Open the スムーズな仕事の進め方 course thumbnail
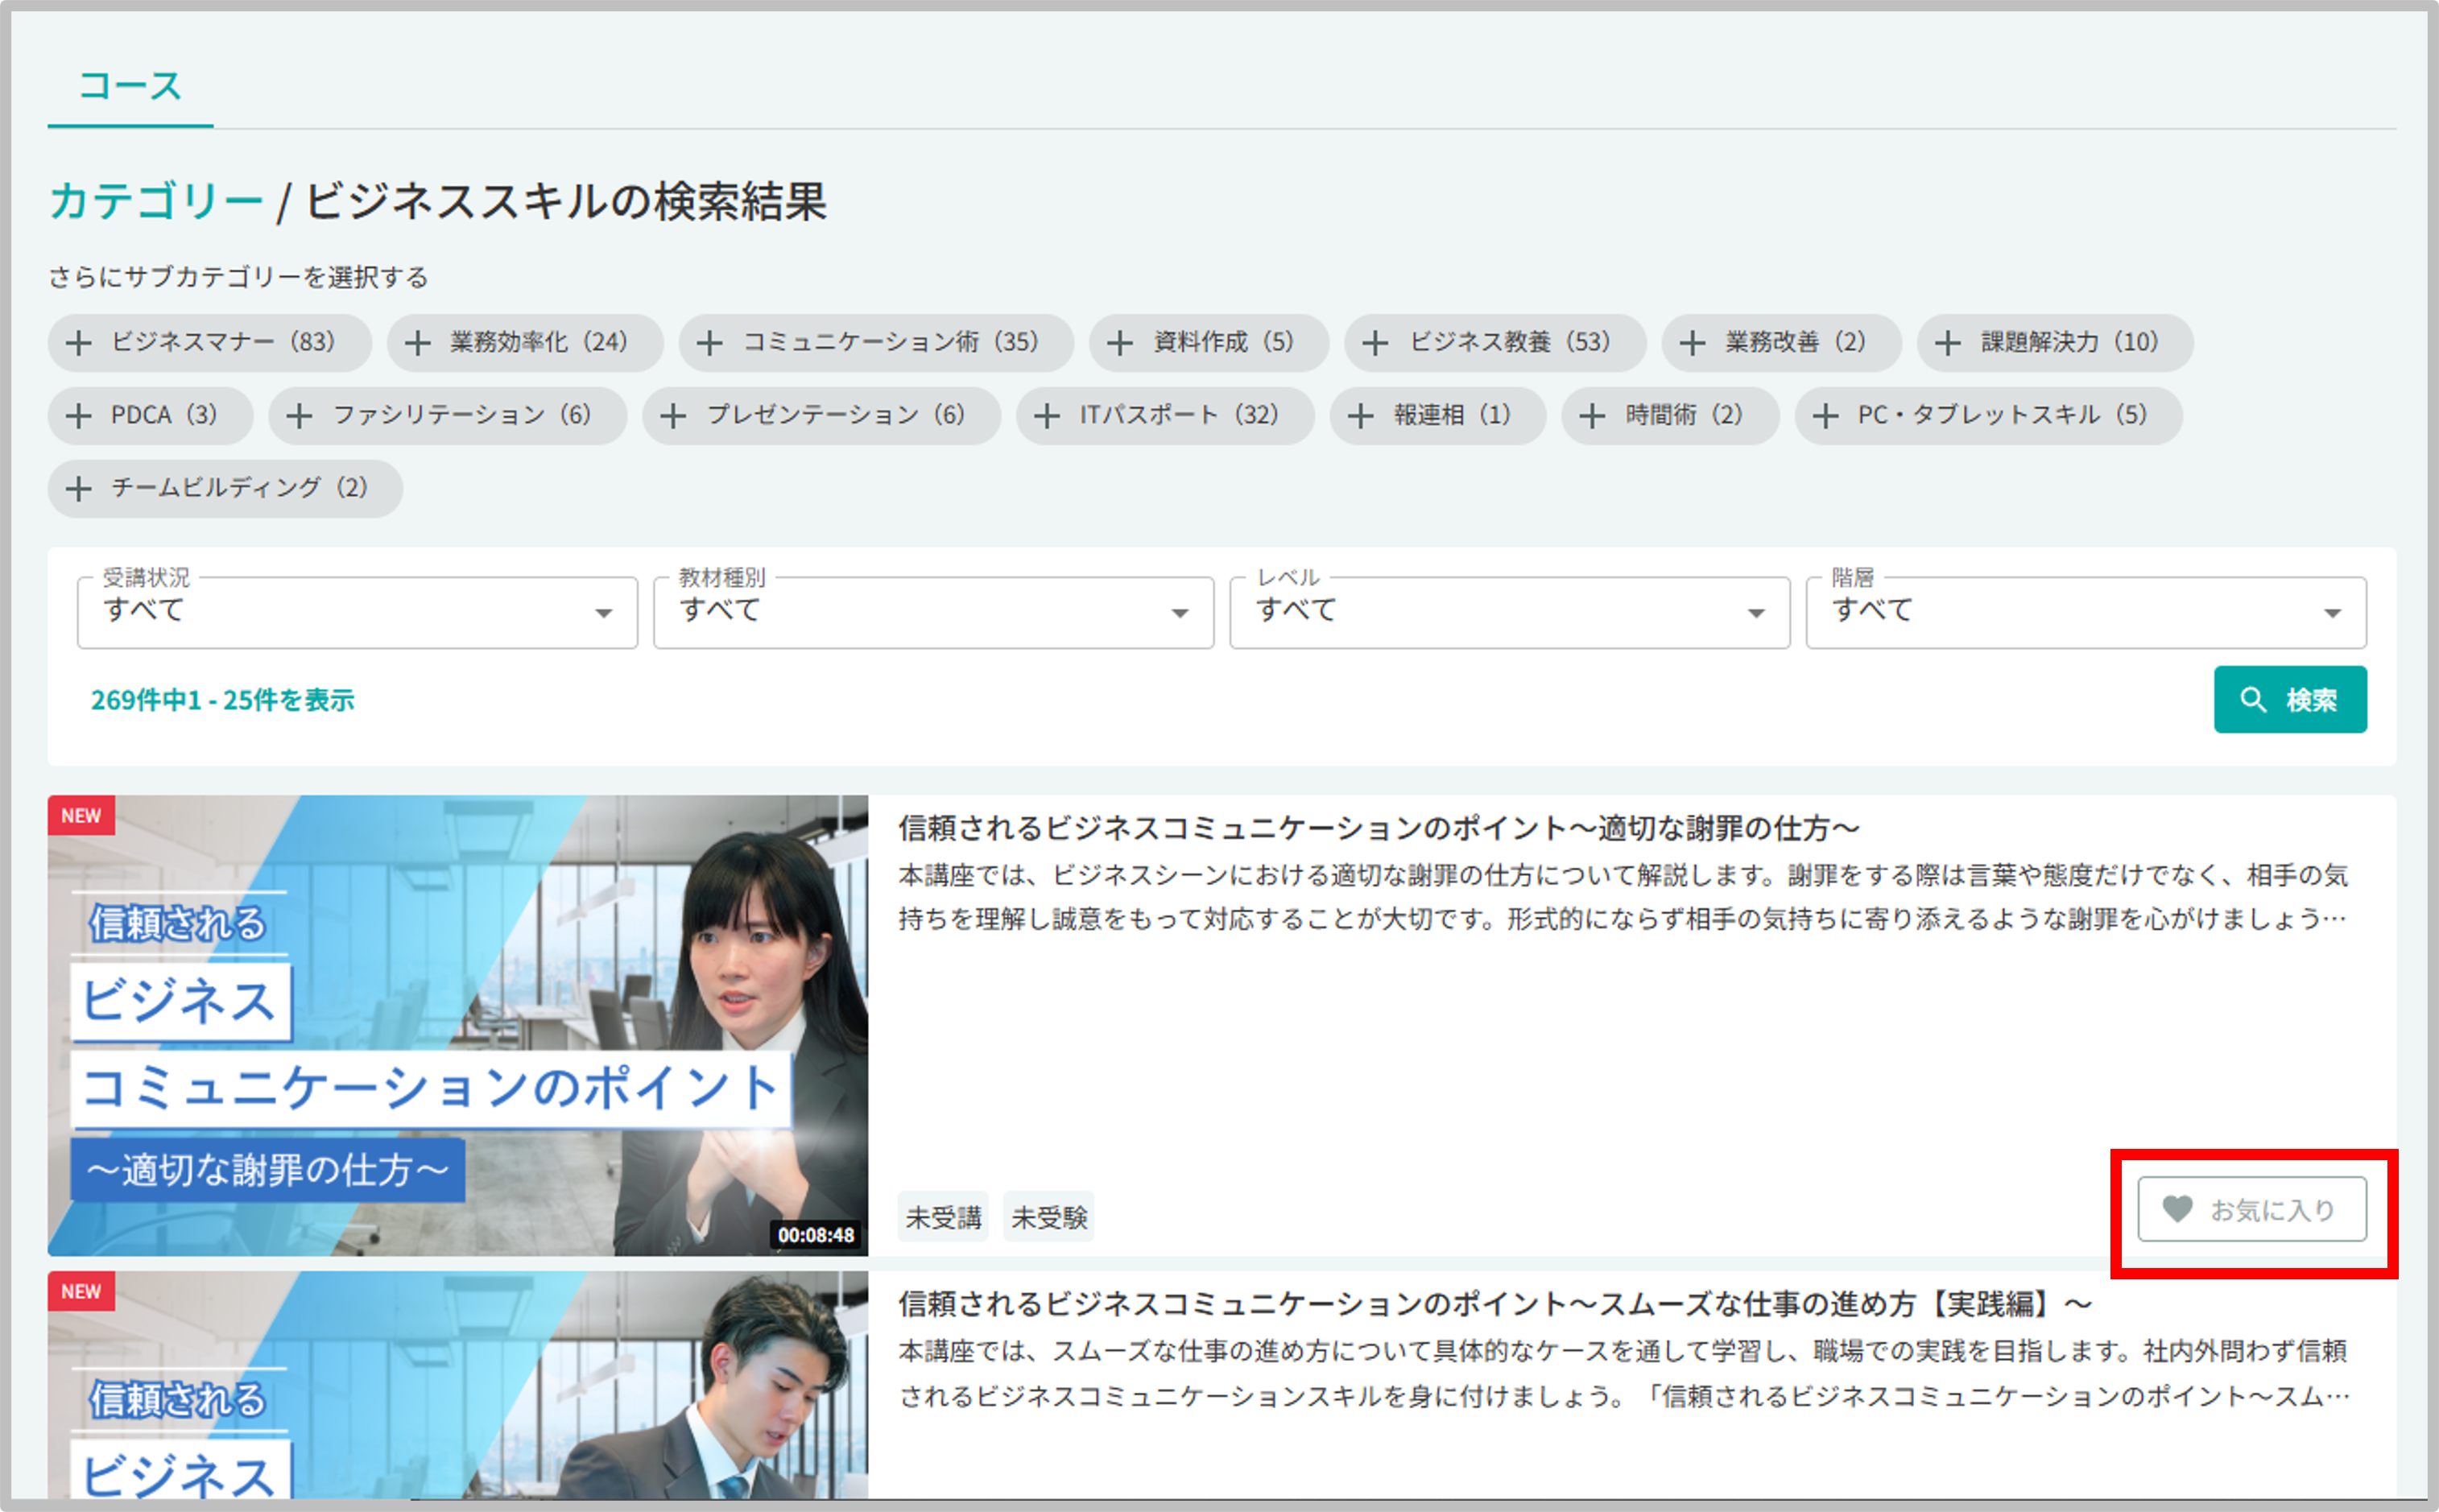Image resolution: width=2439 pixels, height=1512 pixels. (458, 1385)
